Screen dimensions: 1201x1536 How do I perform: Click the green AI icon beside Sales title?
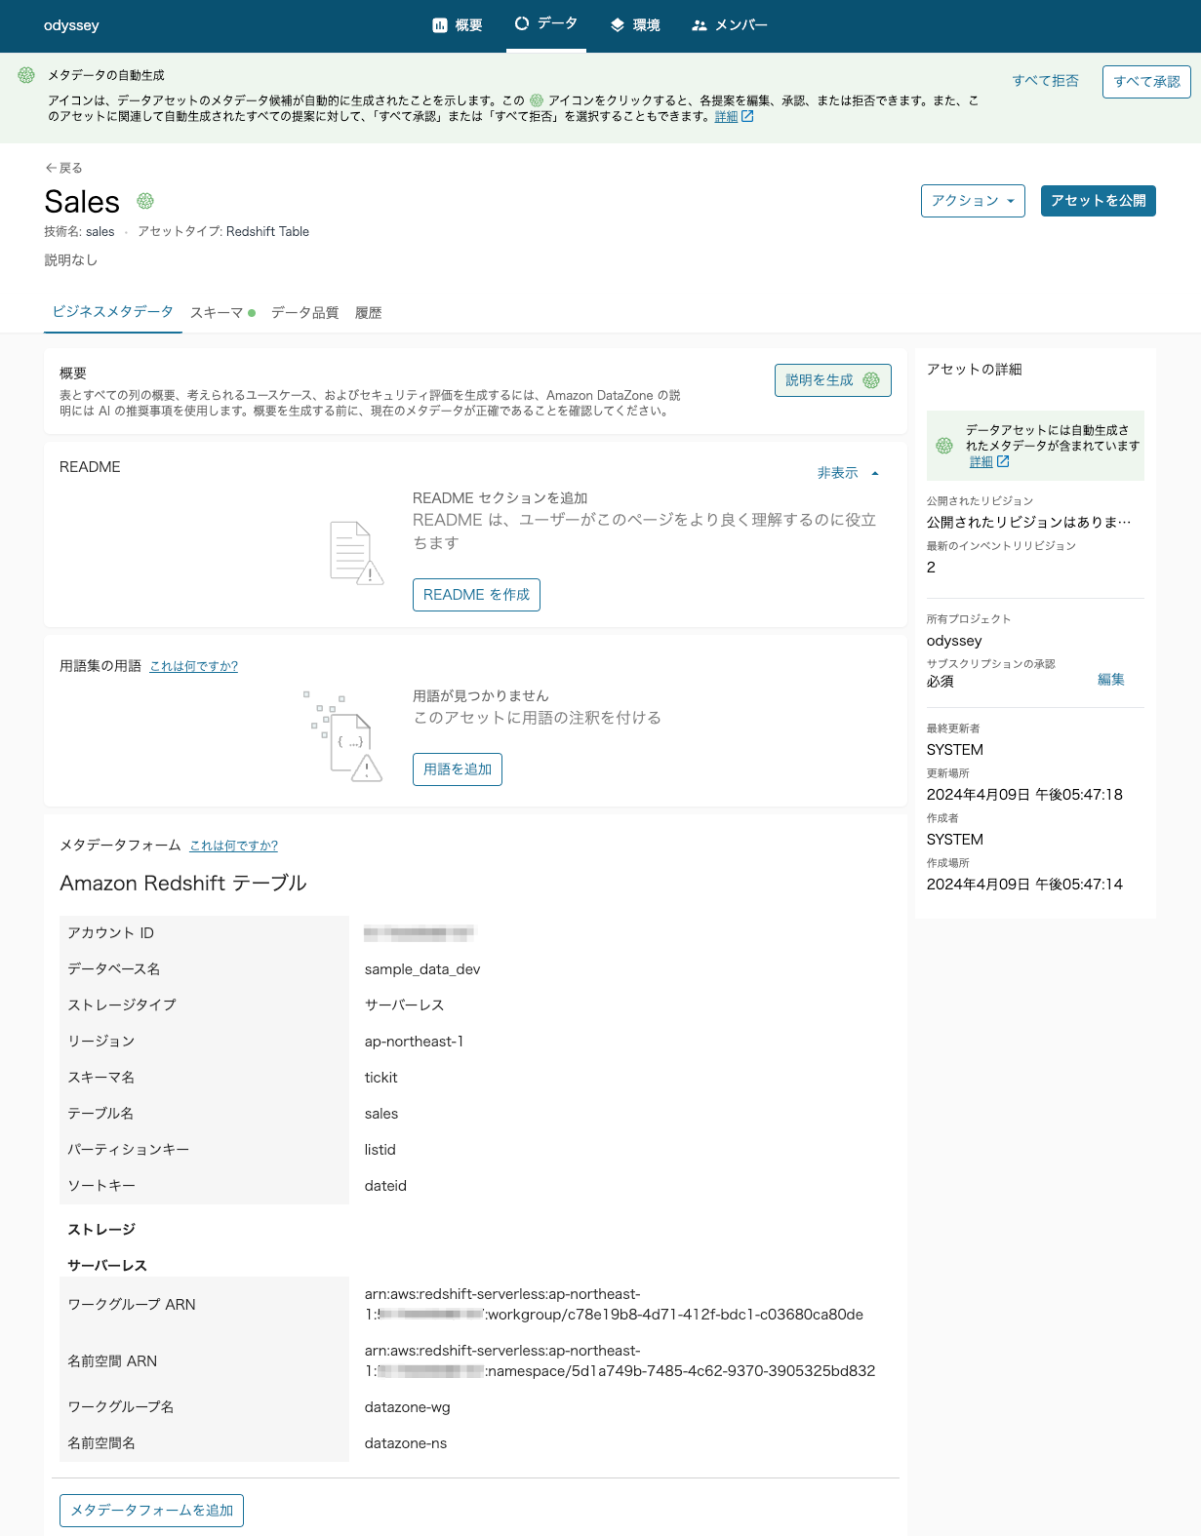click(x=146, y=203)
